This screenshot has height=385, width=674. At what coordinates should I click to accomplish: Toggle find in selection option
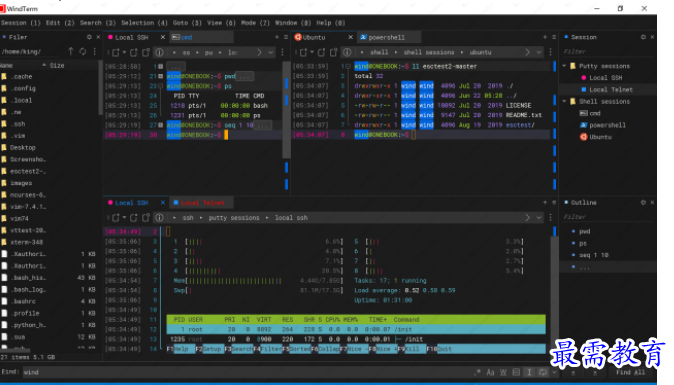click(x=516, y=372)
